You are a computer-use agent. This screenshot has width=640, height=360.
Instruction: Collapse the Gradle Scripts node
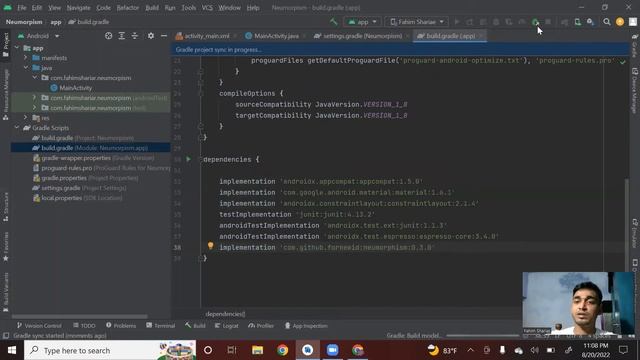pyautogui.click(x=17, y=128)
